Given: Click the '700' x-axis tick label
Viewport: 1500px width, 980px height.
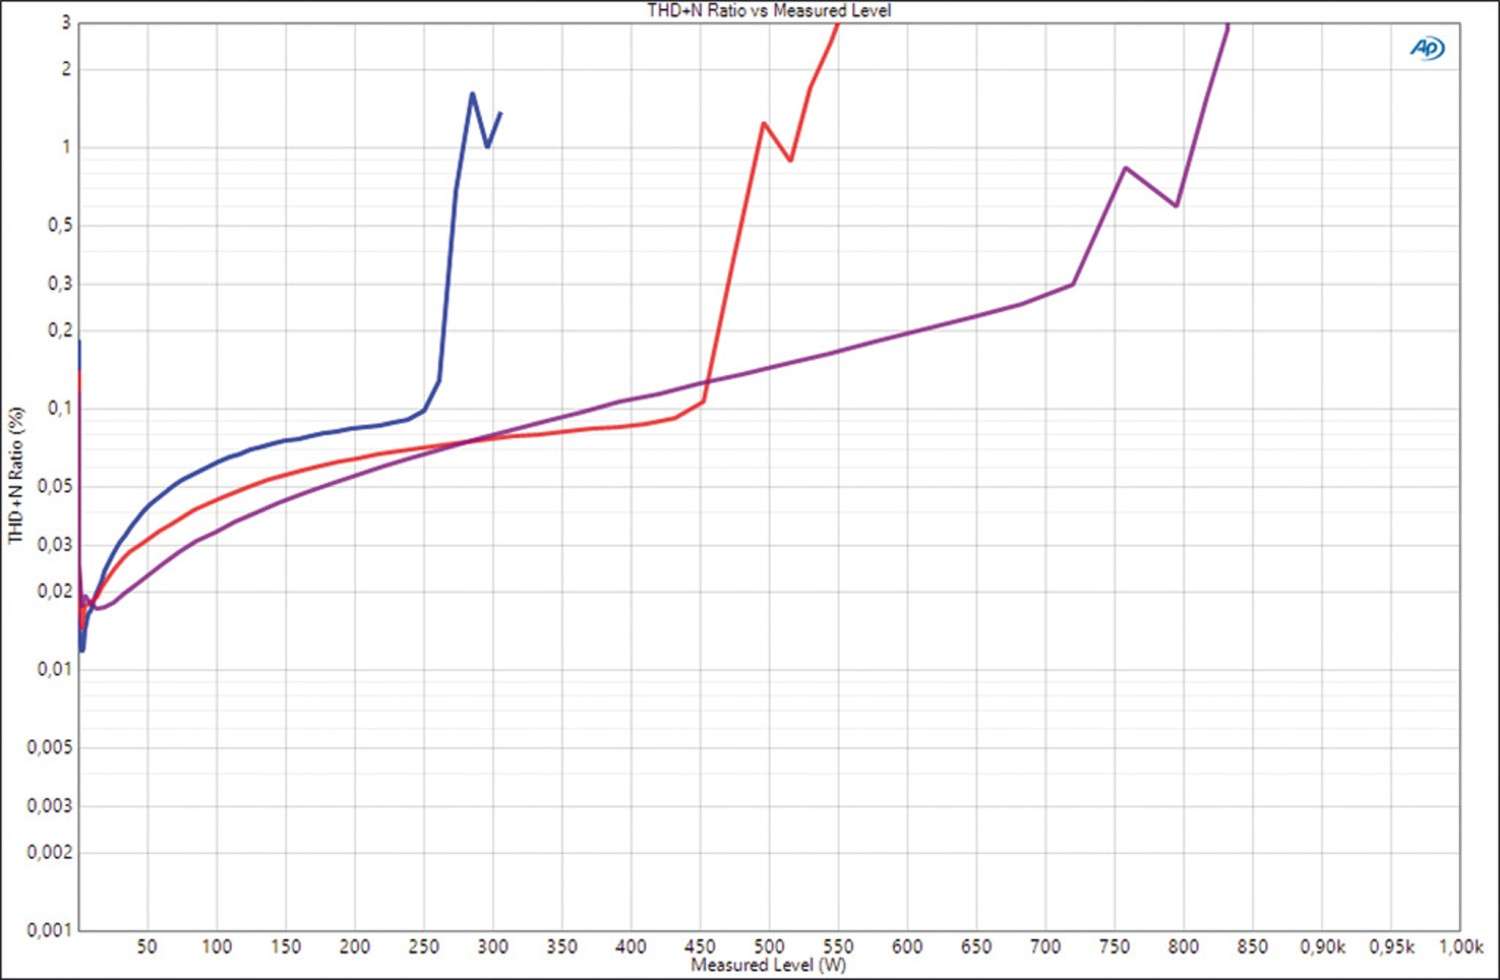Looking at the screenshot, I should [x=1045, y=946].
